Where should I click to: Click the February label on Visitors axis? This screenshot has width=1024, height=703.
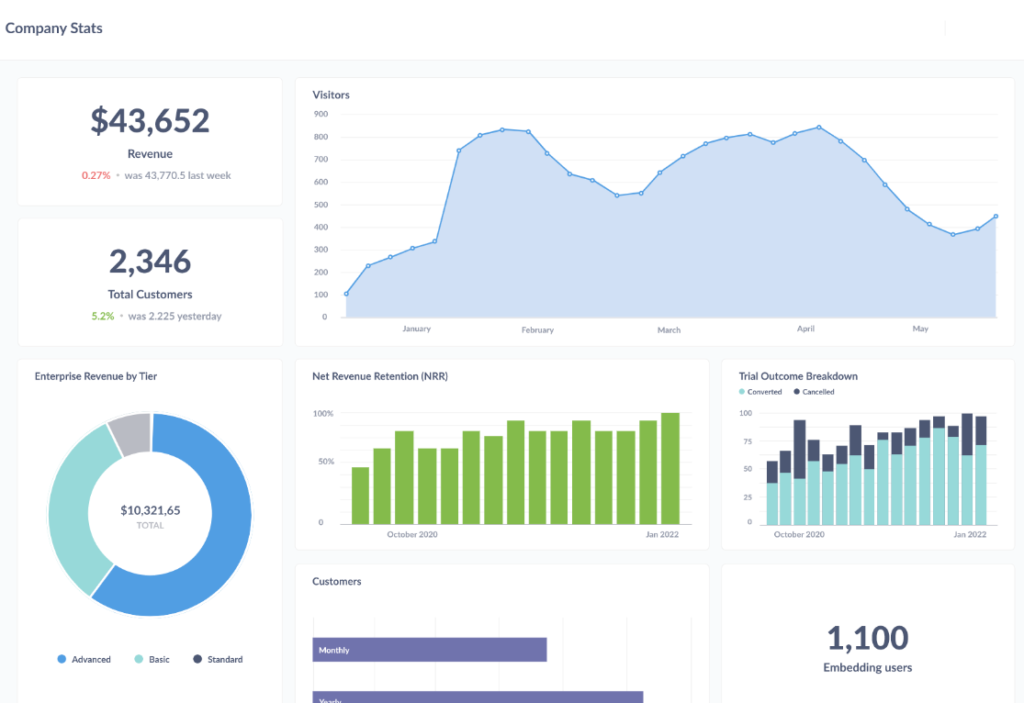pos(537,330)
